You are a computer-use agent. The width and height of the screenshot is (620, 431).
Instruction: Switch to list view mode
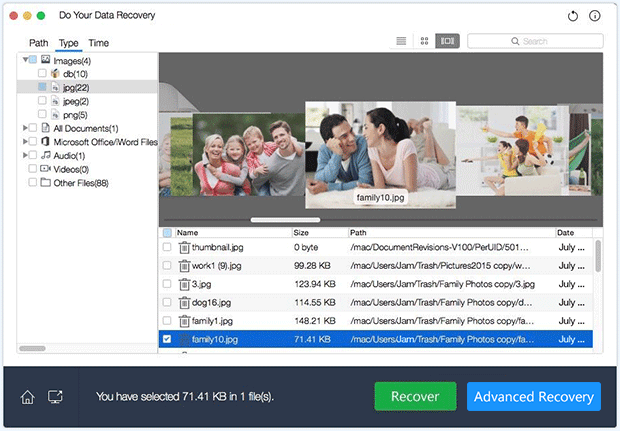[401, 41]
